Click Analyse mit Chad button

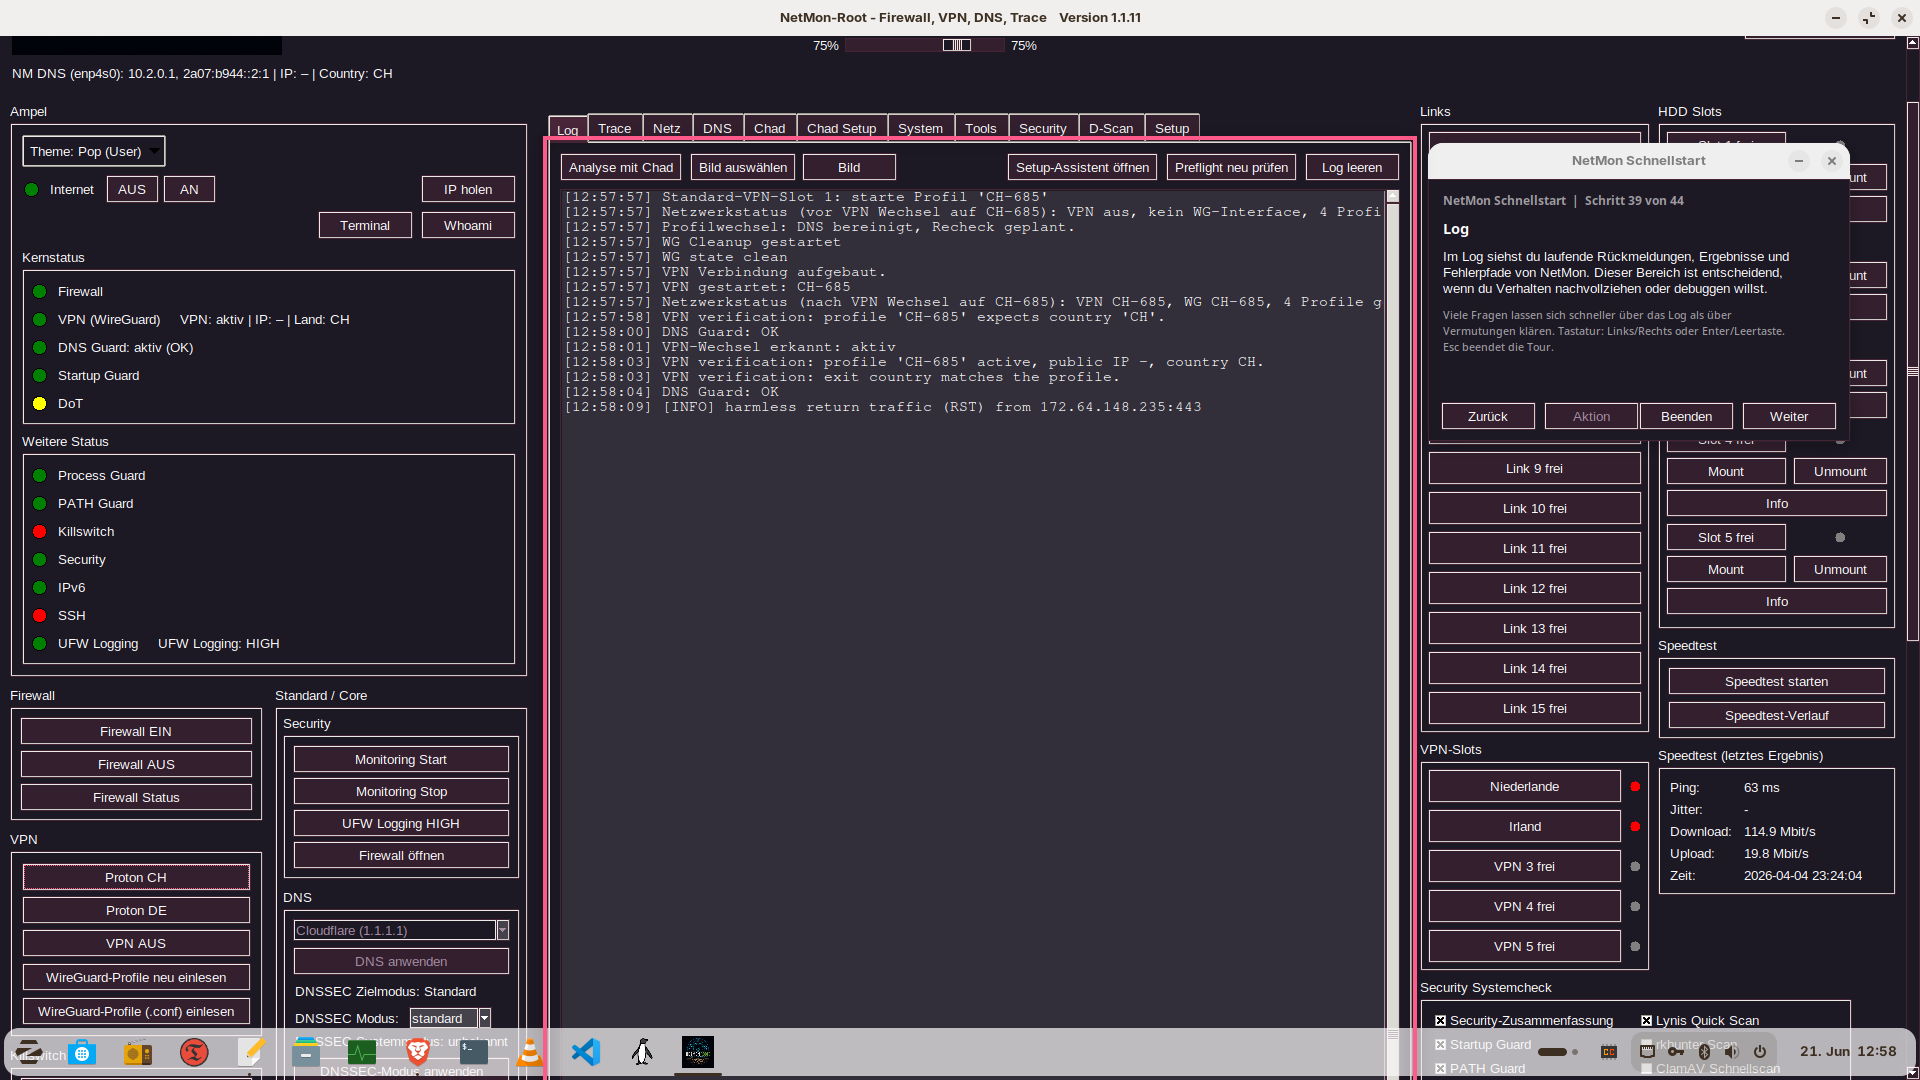coord(621,168)
